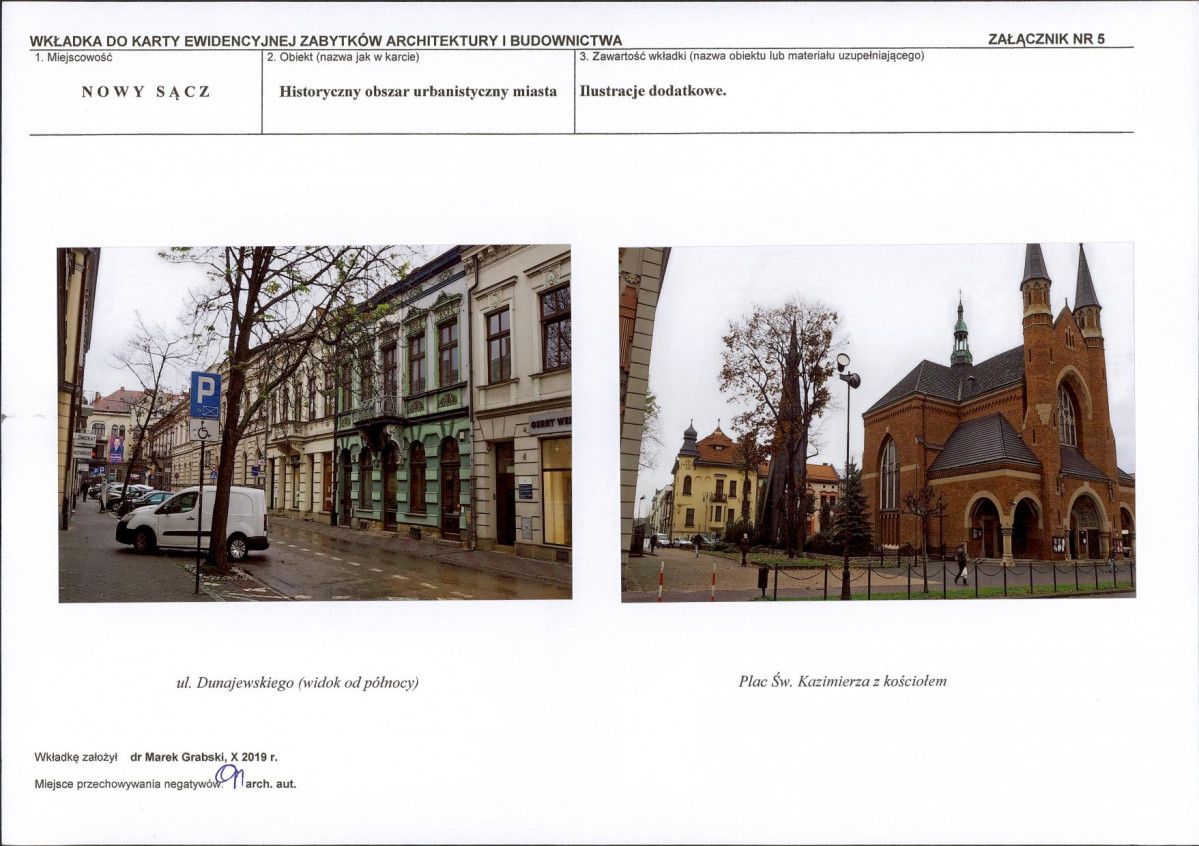This screenshot has width=1199, height=846.
Task: Click 'Miejsce przechowywania negatywów' label
Action: coord(128,784)
